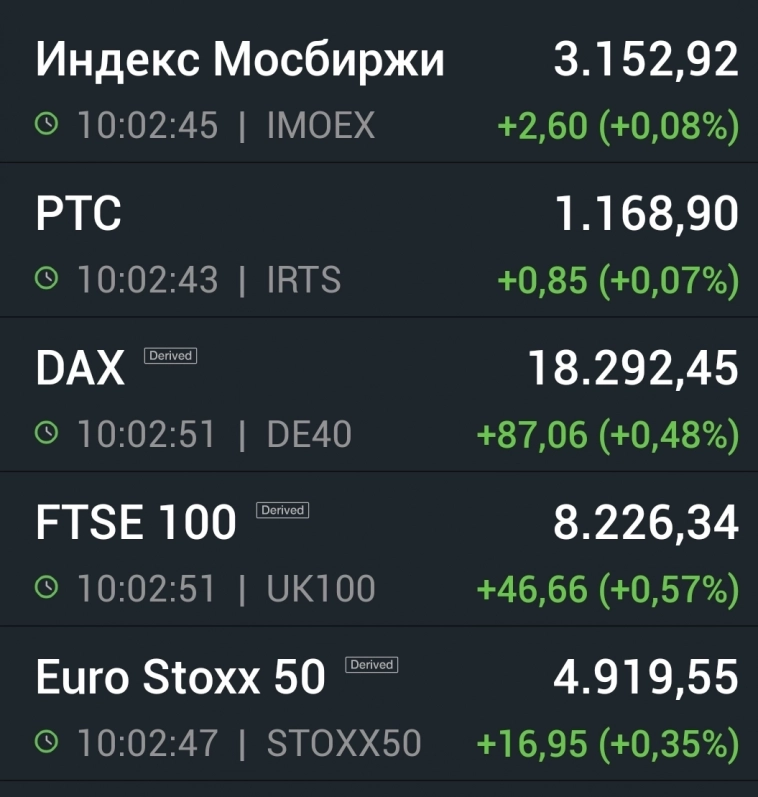The image size is (758, 797).
Task: Click the clock icon in DAX row
Action: pos(46,433)
